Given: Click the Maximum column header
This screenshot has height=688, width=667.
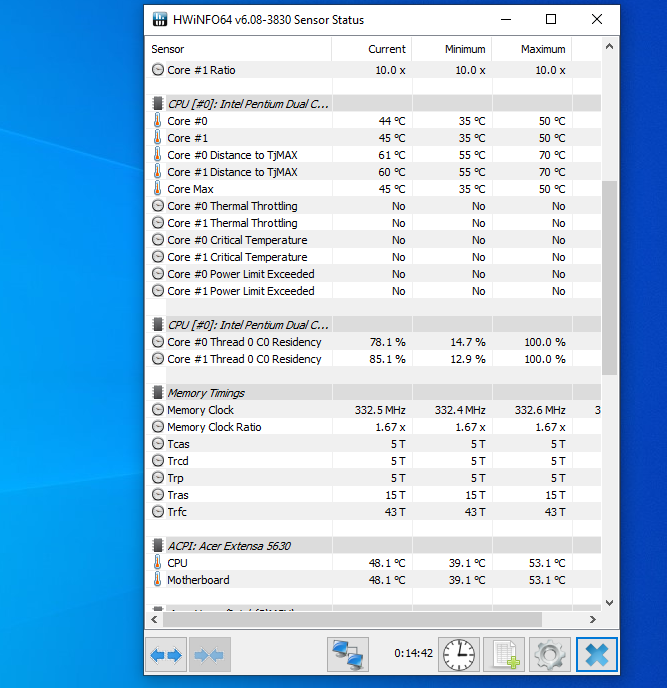Looking at the screenshot, I should click(532, 49).
